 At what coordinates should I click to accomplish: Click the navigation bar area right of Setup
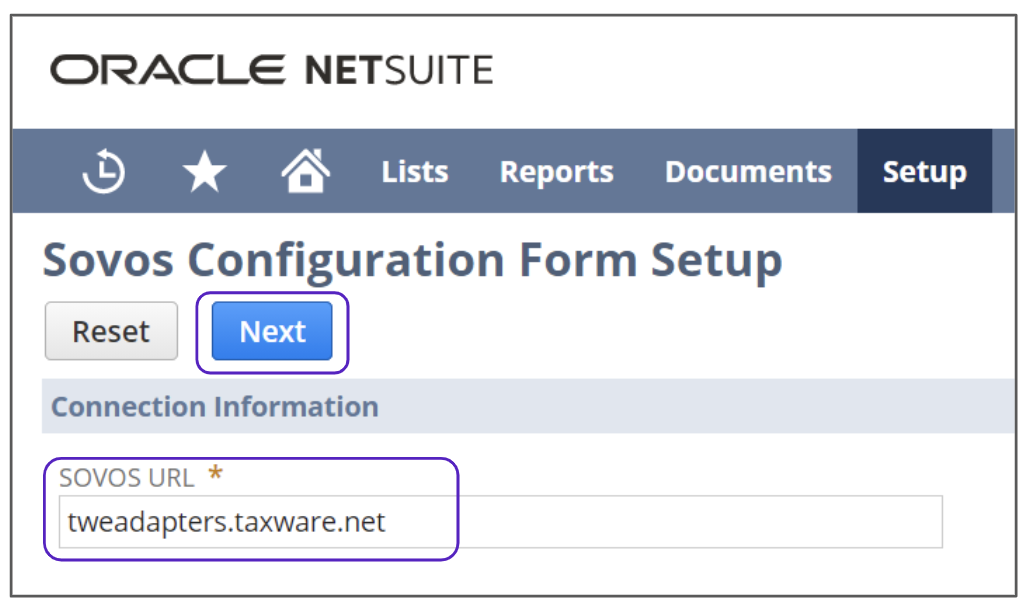[x=1003, y=172]
